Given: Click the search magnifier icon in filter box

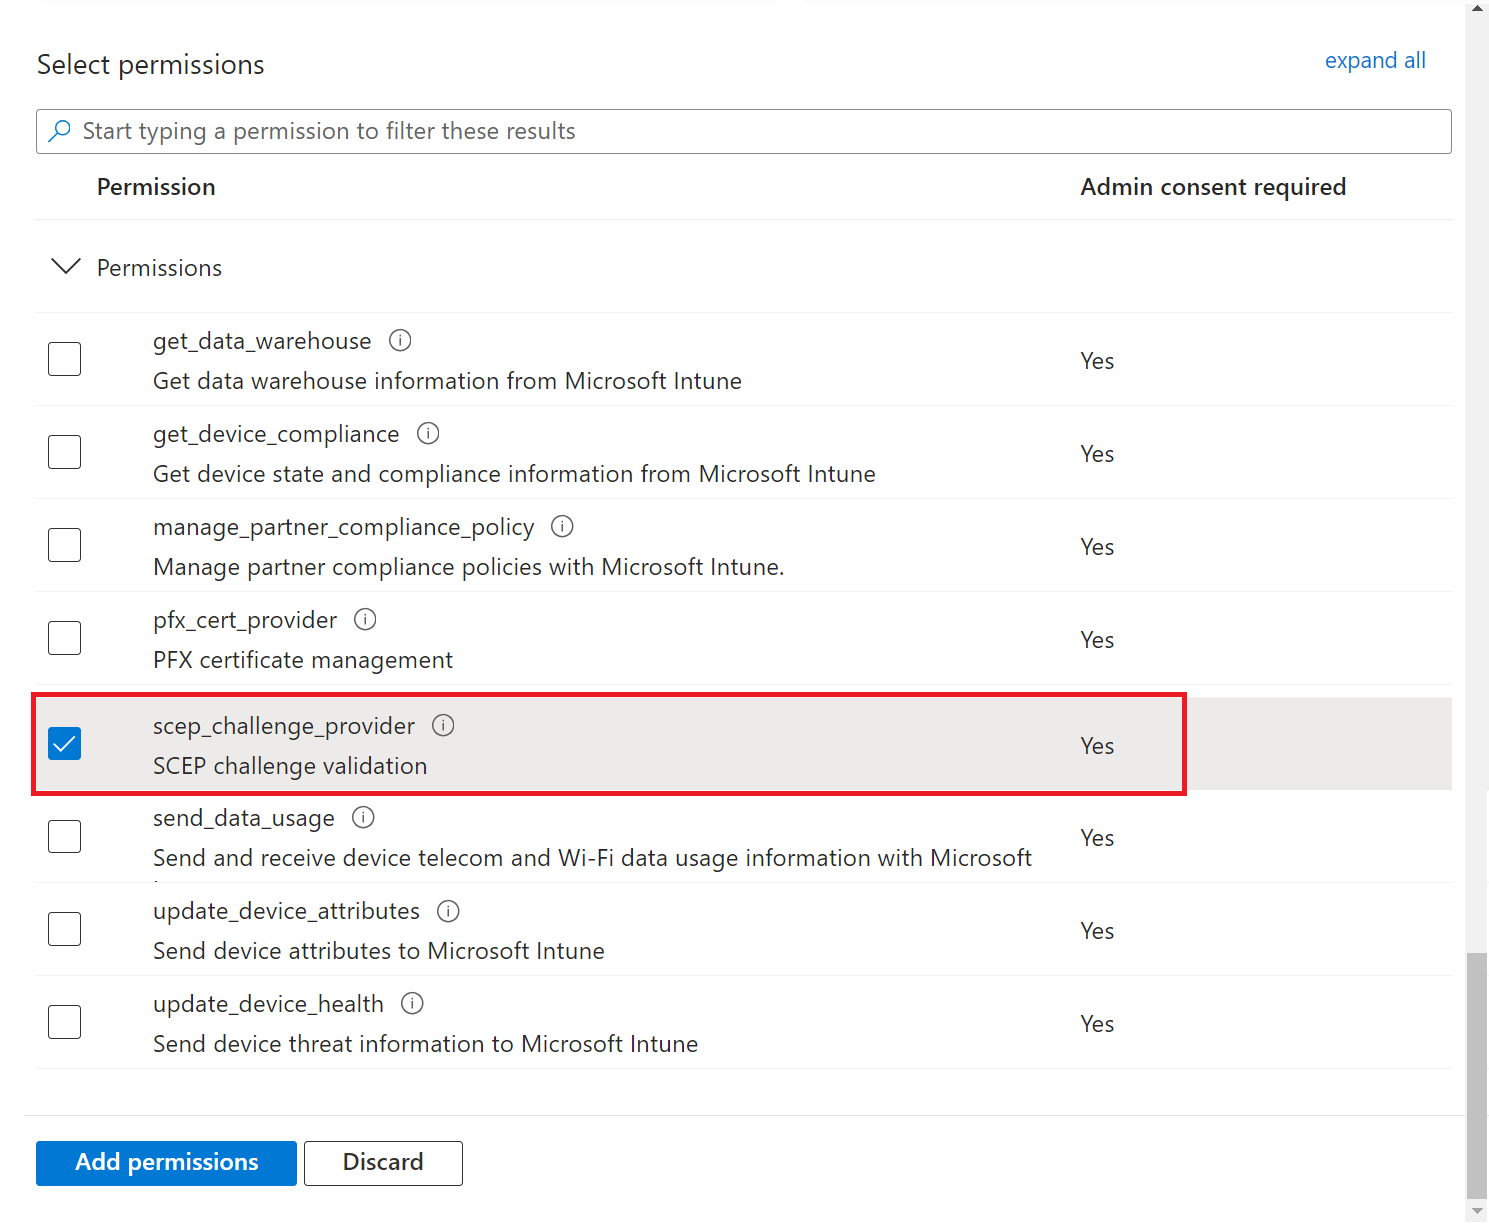Looking at the screenshot, I should pyautogui.click(x=60, y=131).
